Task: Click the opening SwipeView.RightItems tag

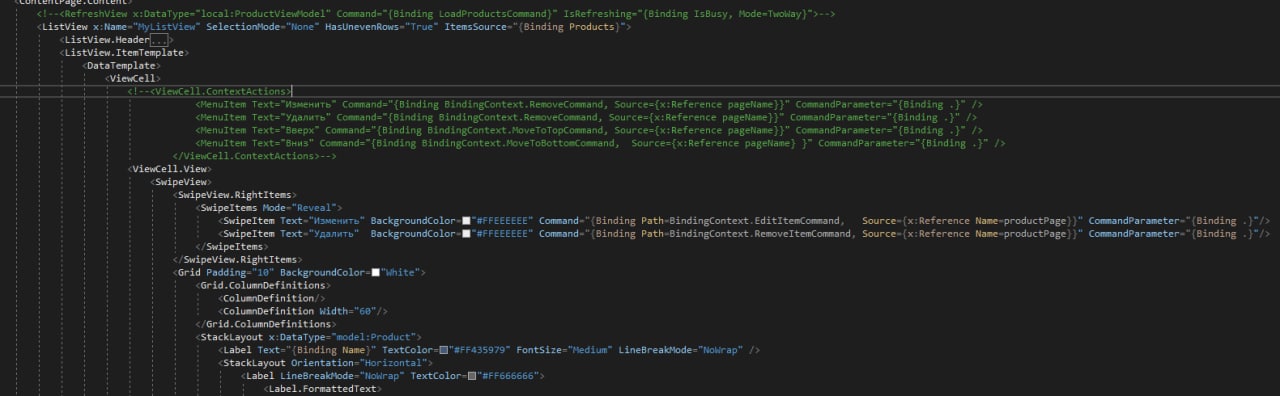Action: pyautogui.click(x=235, y=195)
